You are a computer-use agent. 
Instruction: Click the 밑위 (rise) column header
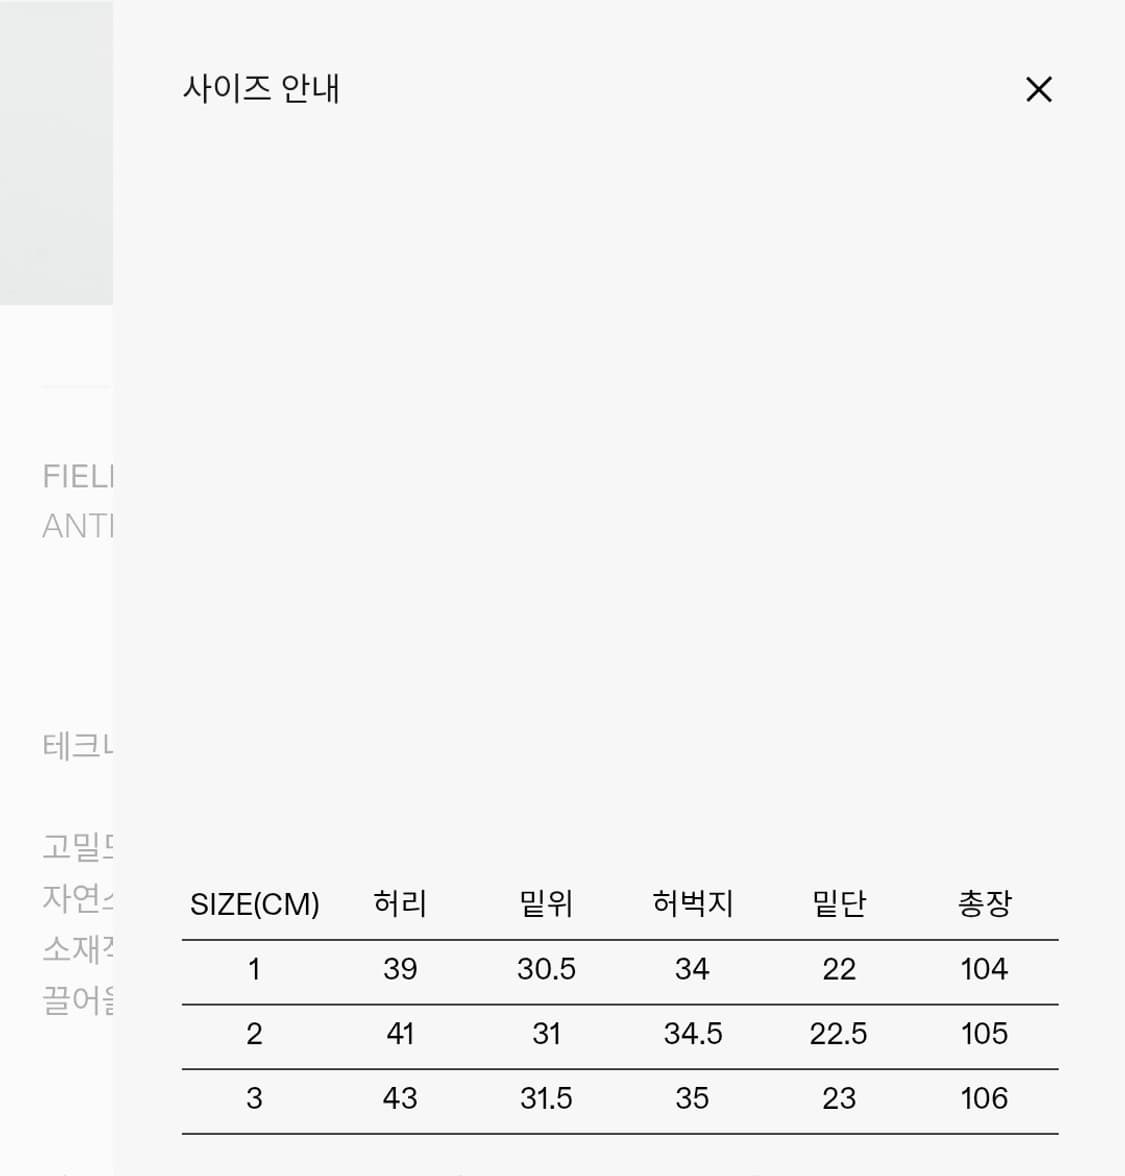click(x=547, y=903)
